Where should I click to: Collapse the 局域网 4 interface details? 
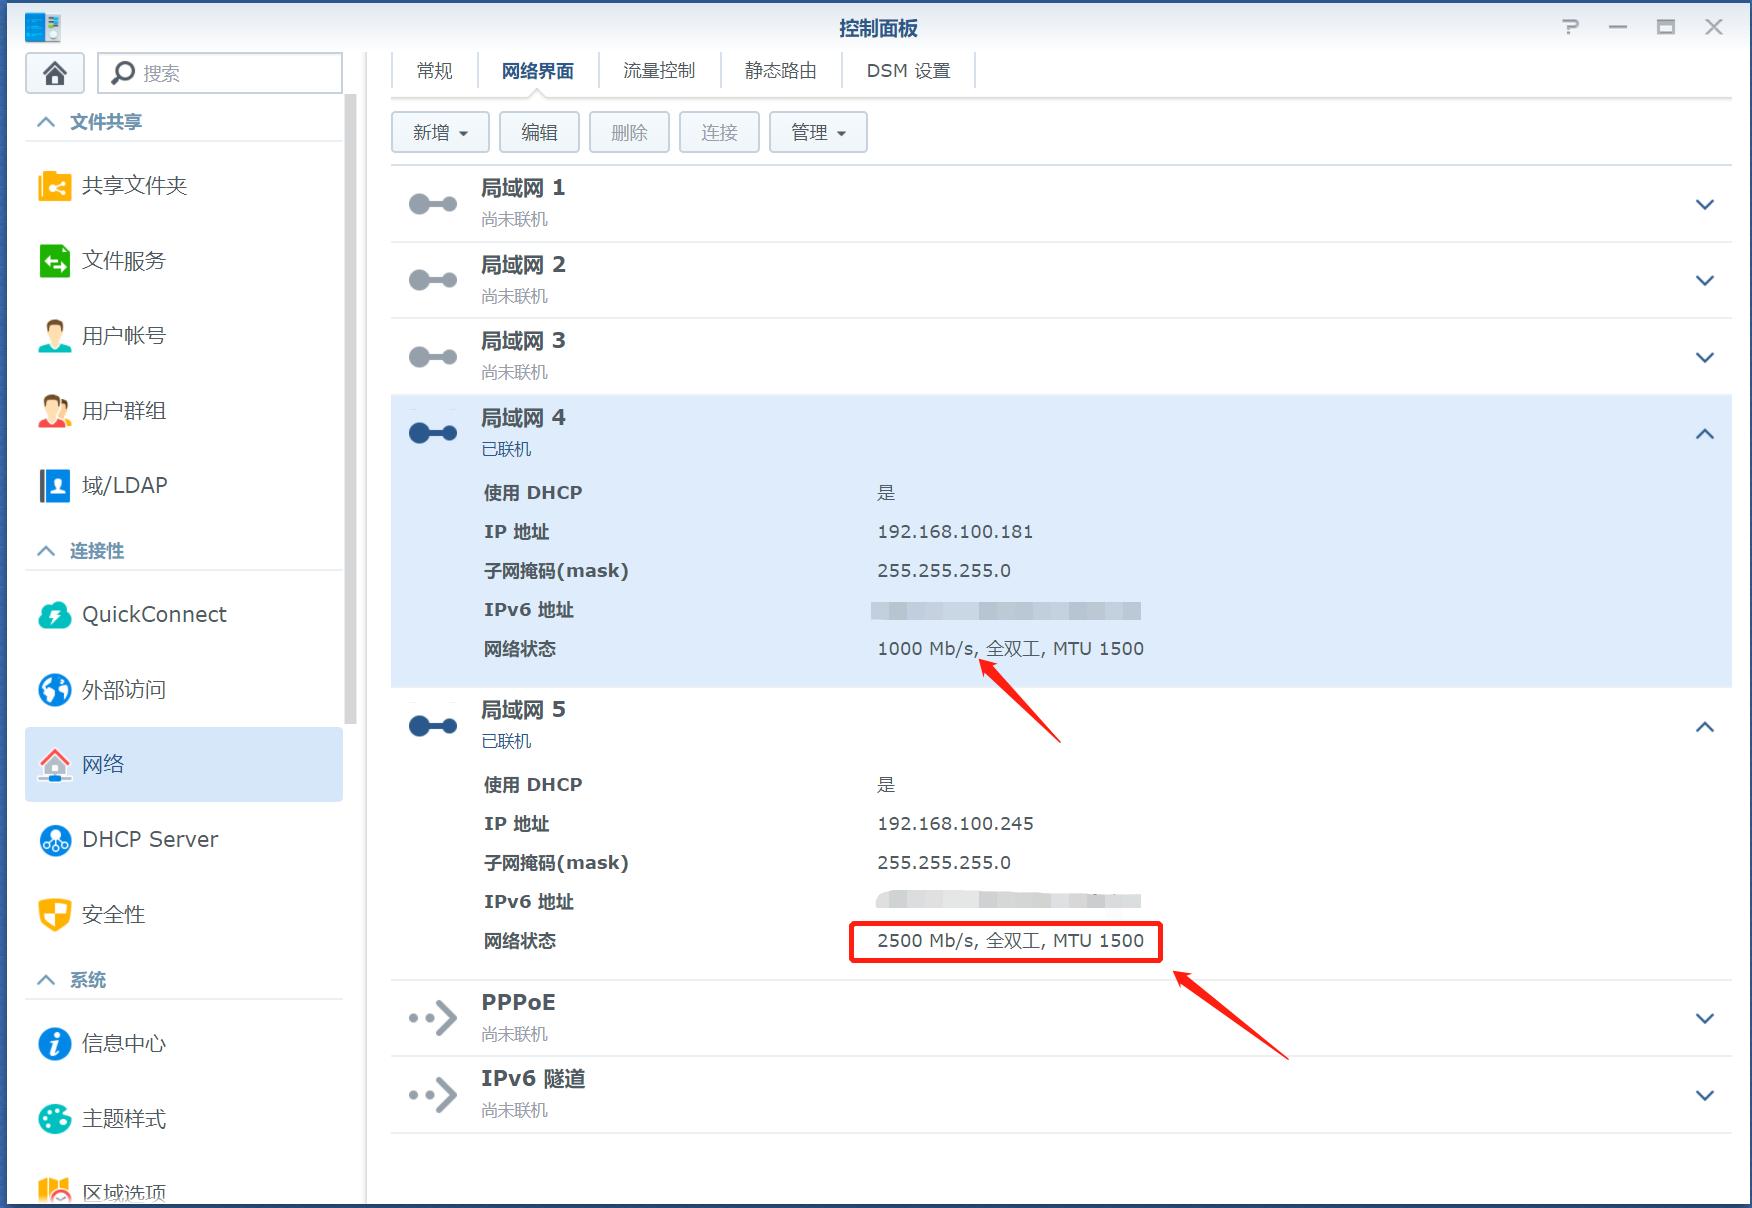point(1704,433)
